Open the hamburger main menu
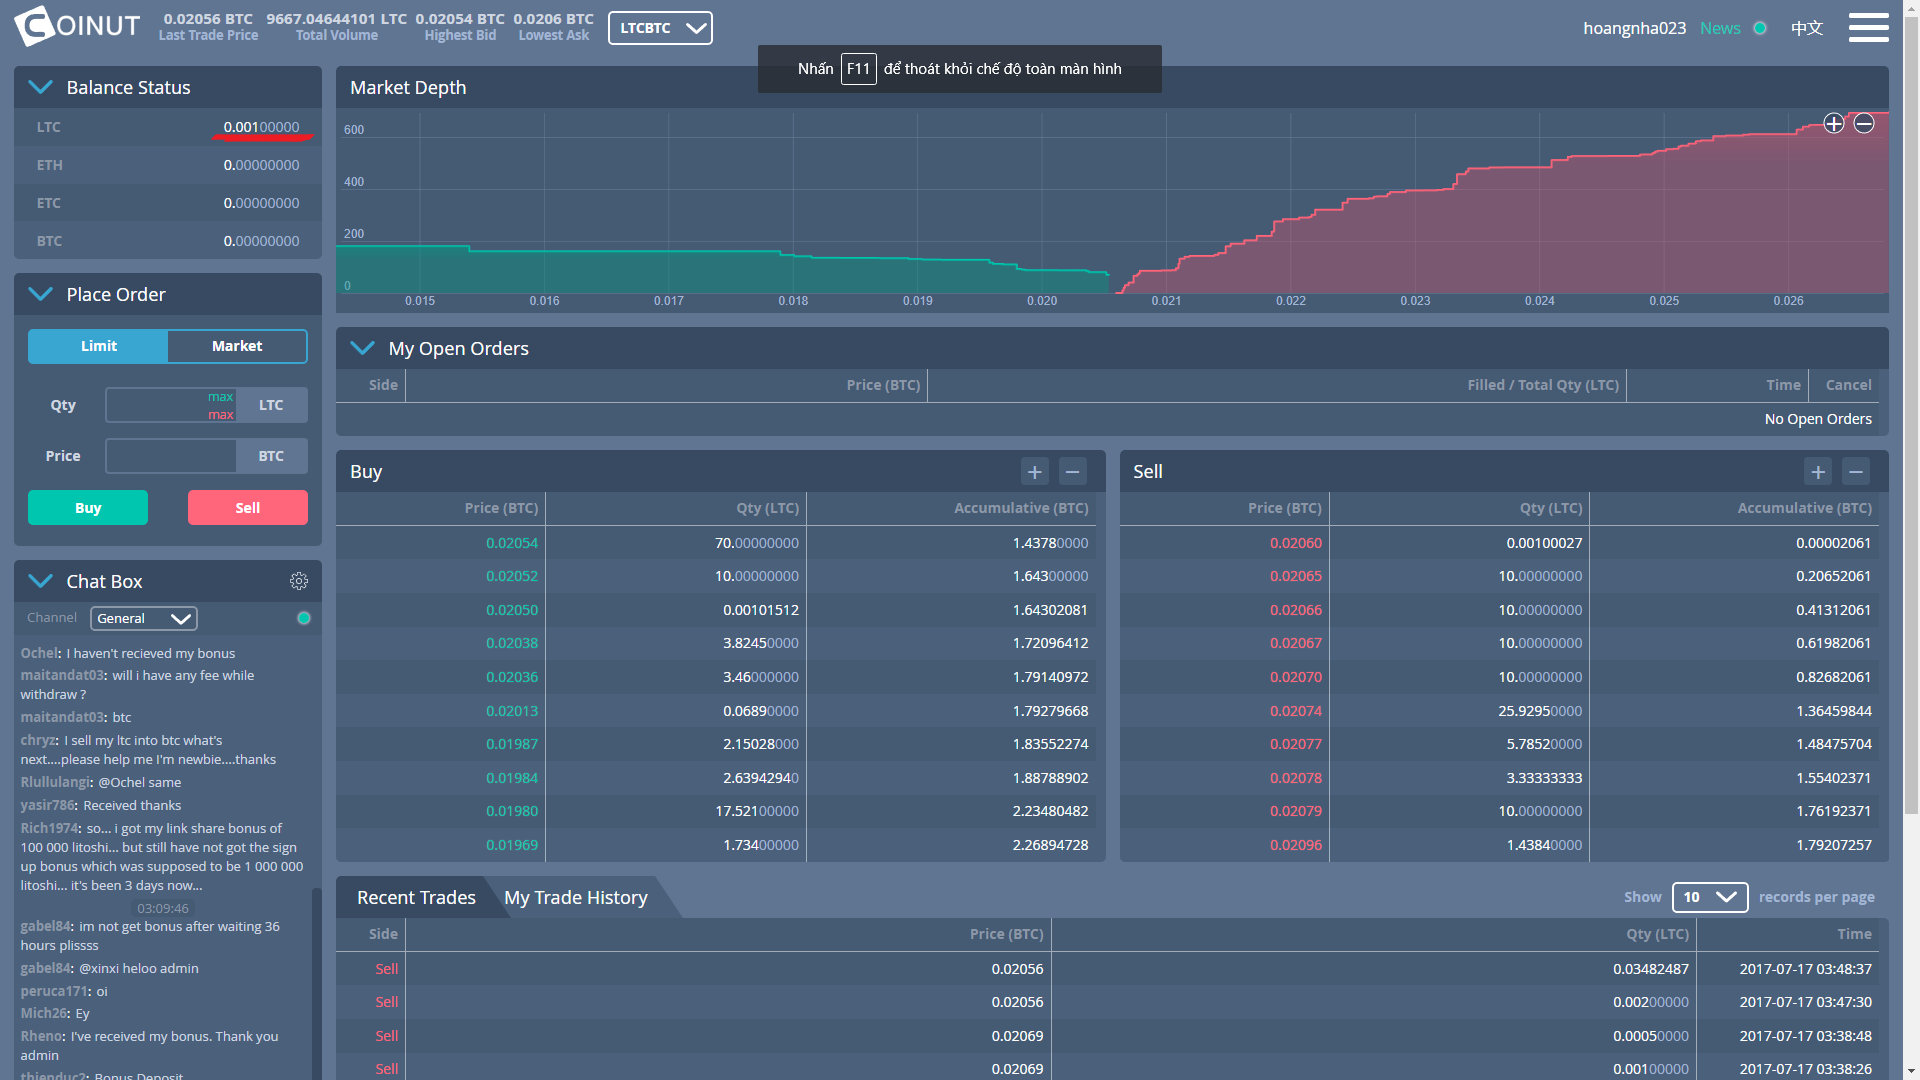The height and width of the screenshot is (1080, 1920). point(1868,28)
